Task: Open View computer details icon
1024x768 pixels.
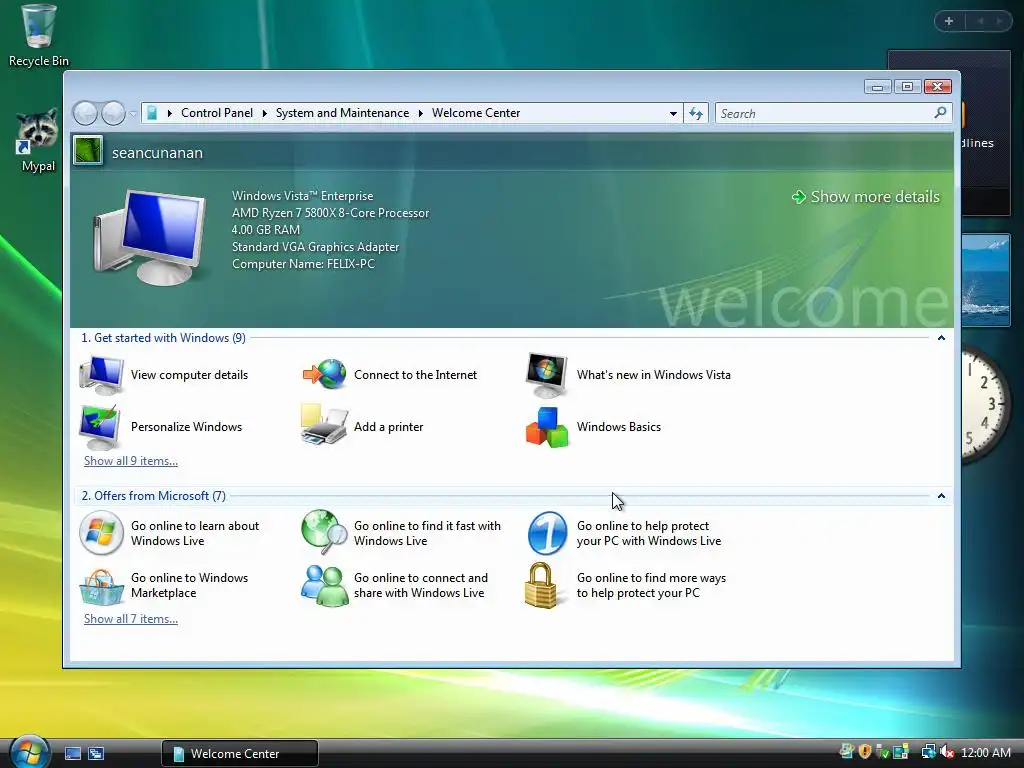Action: (101, 375)
